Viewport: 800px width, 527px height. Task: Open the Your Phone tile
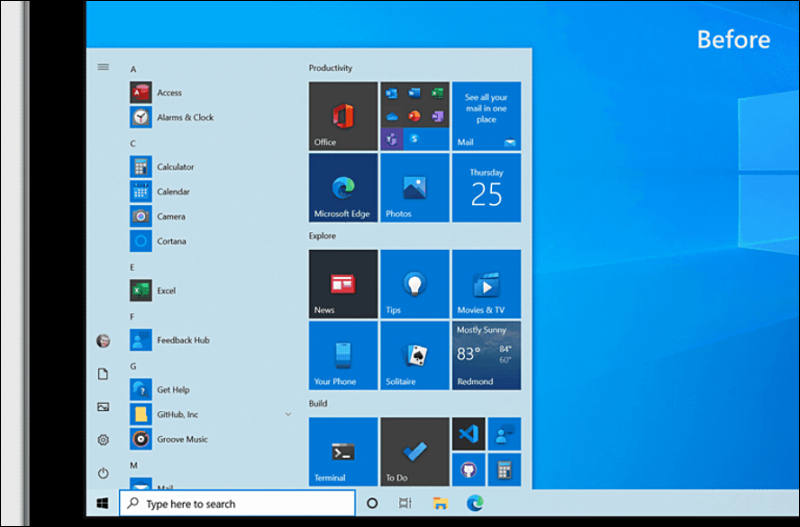tap(343, 356)
